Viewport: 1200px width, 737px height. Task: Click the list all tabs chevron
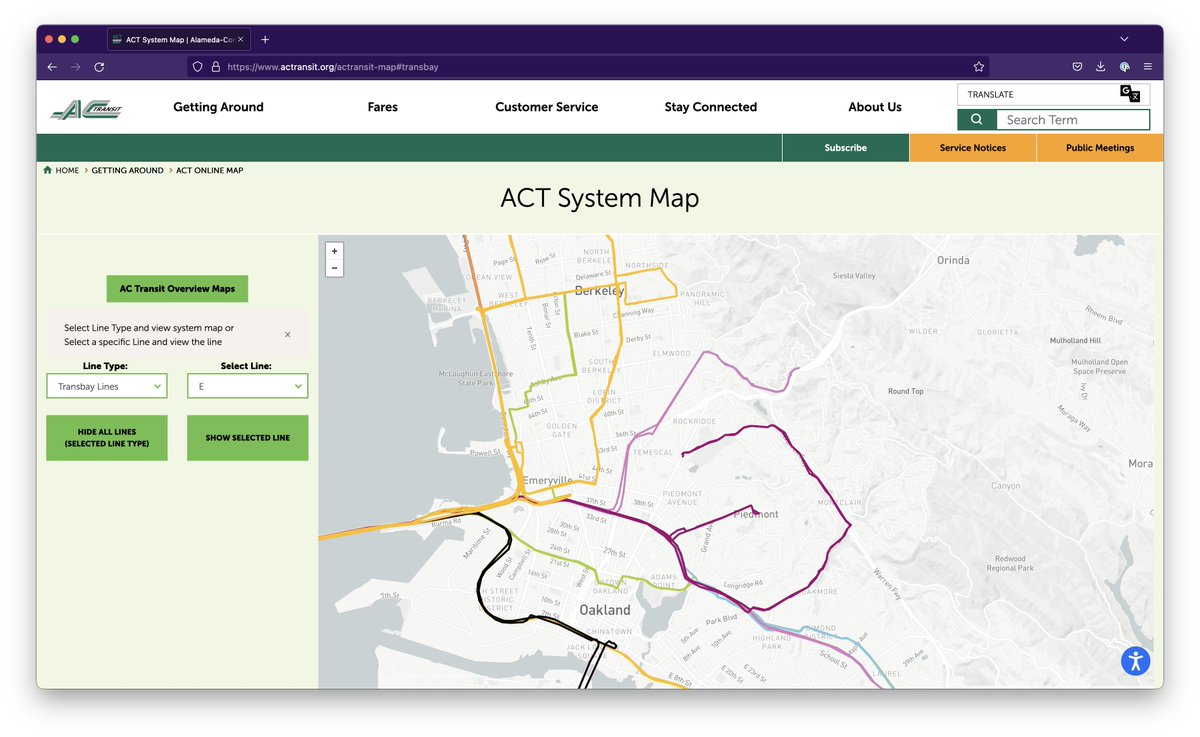1124,39
